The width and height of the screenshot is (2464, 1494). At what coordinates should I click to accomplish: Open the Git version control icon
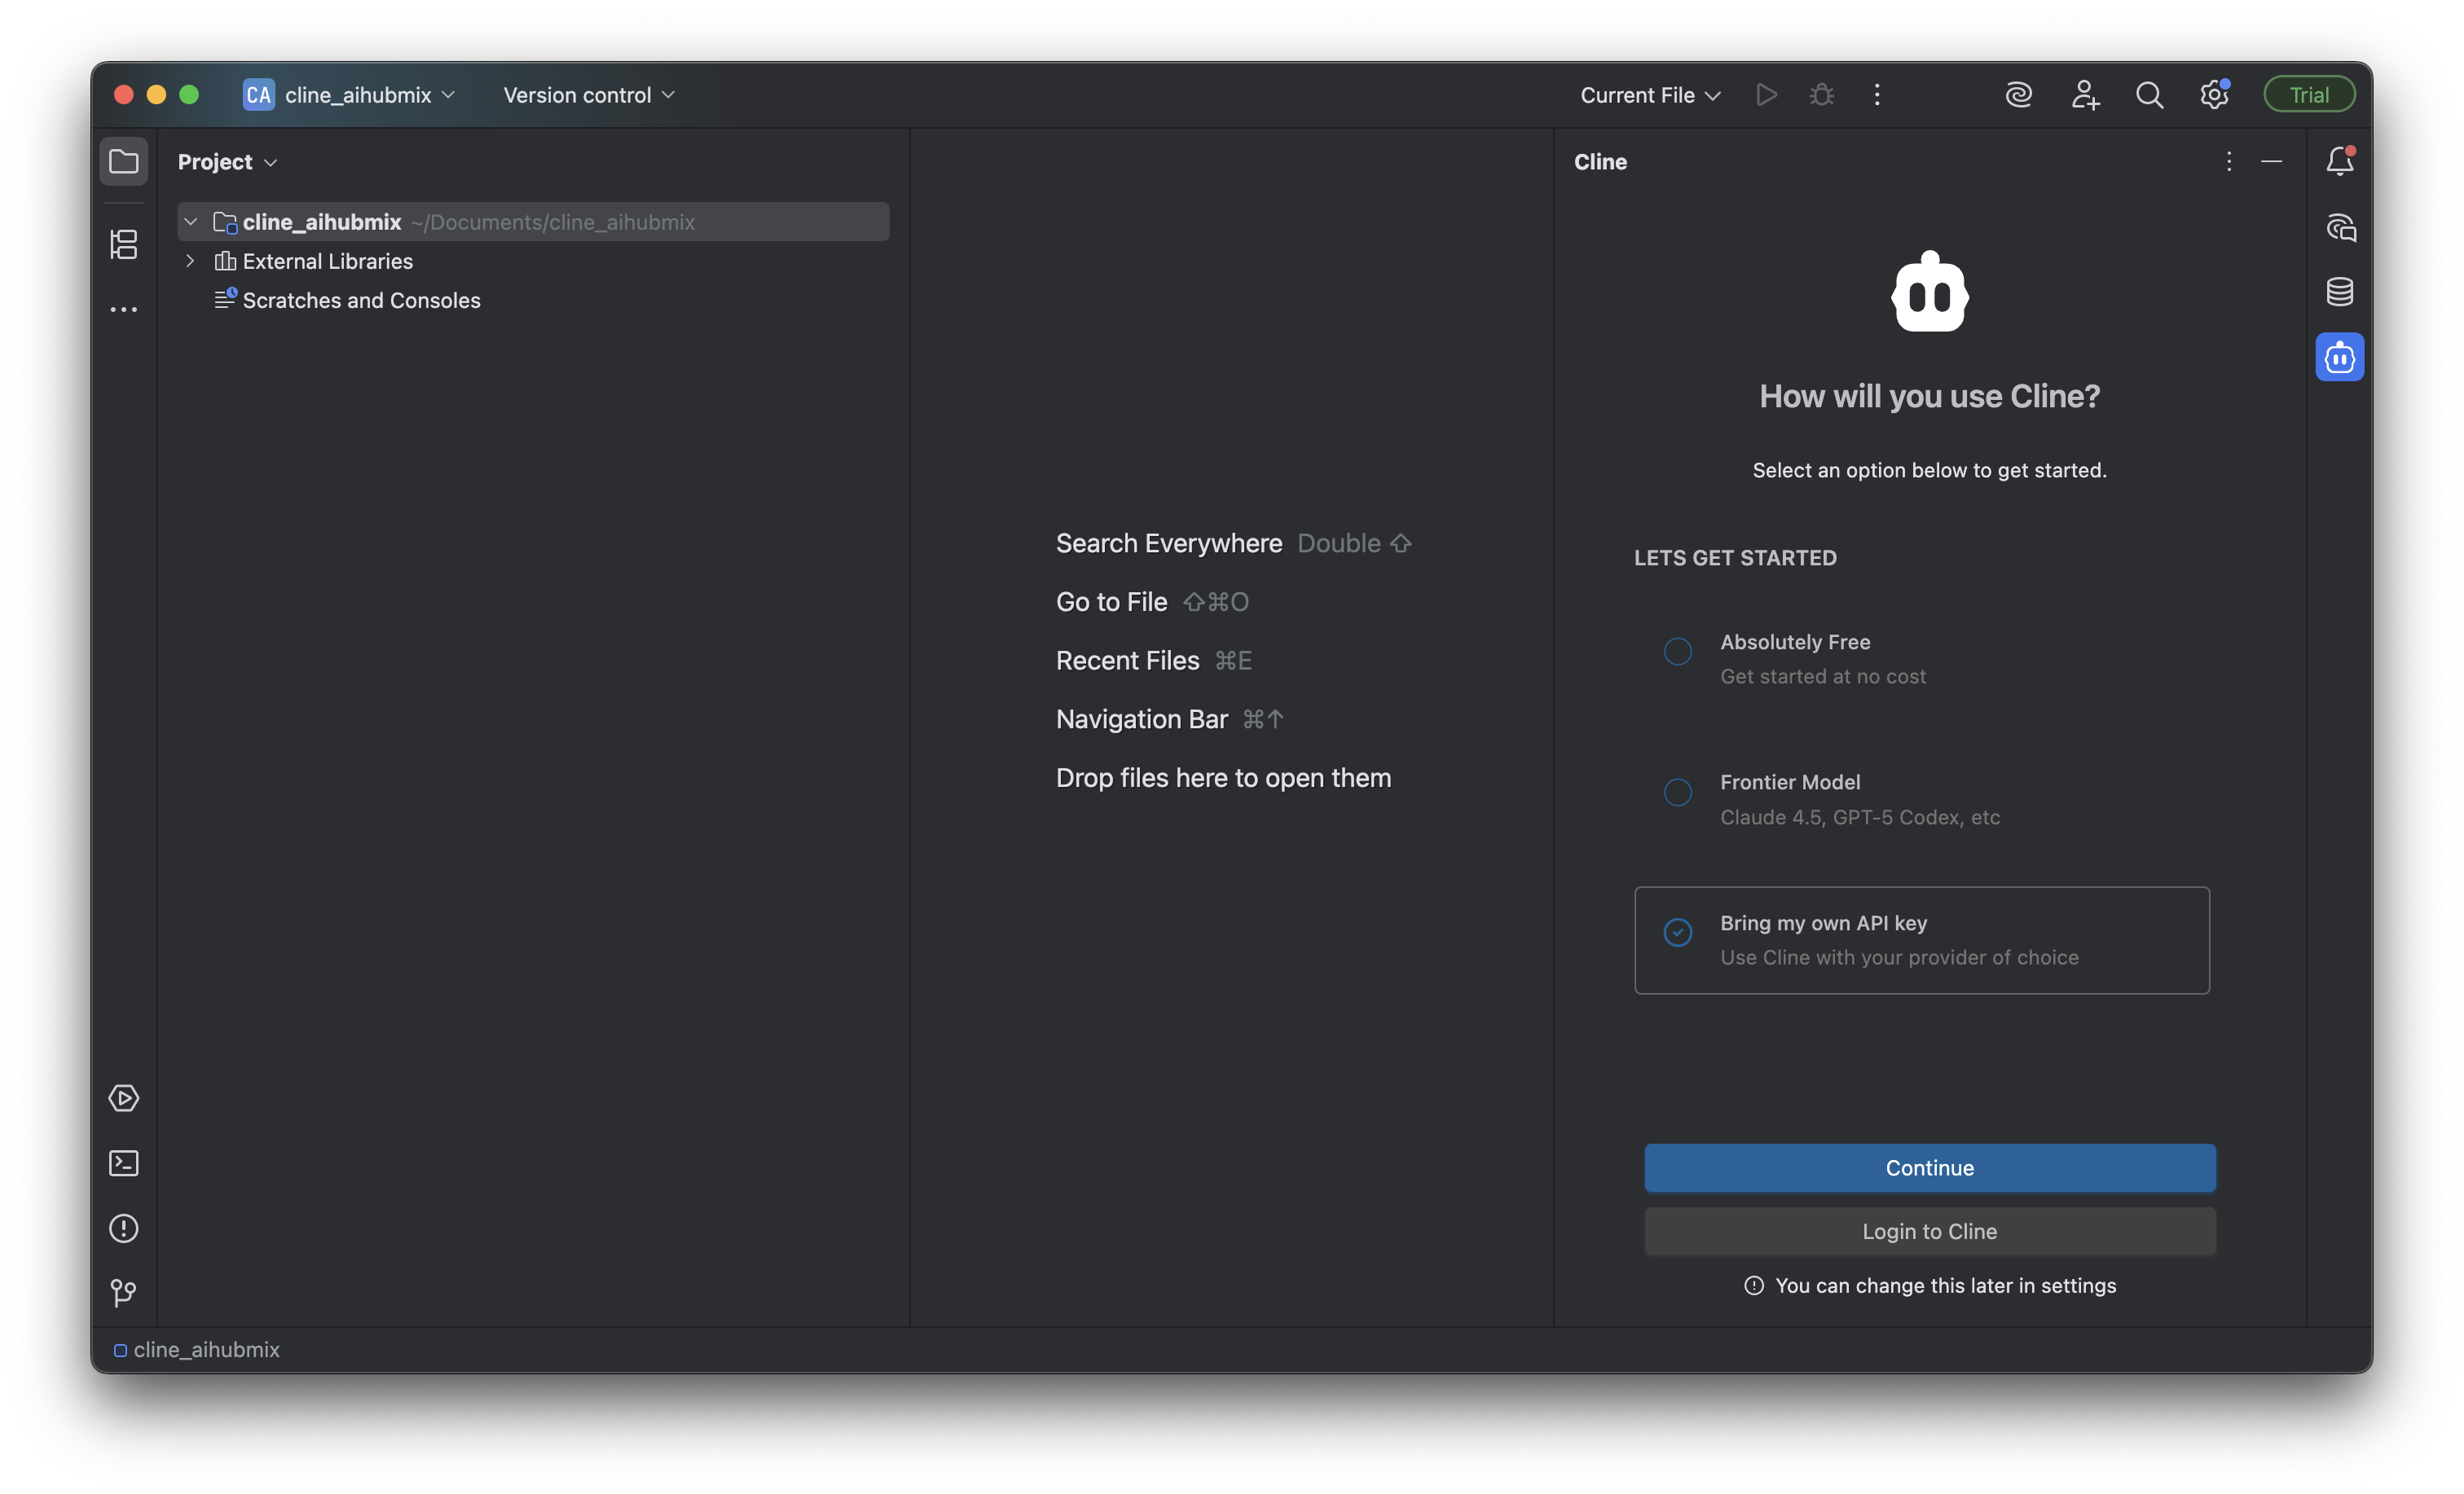(123, 1293)
